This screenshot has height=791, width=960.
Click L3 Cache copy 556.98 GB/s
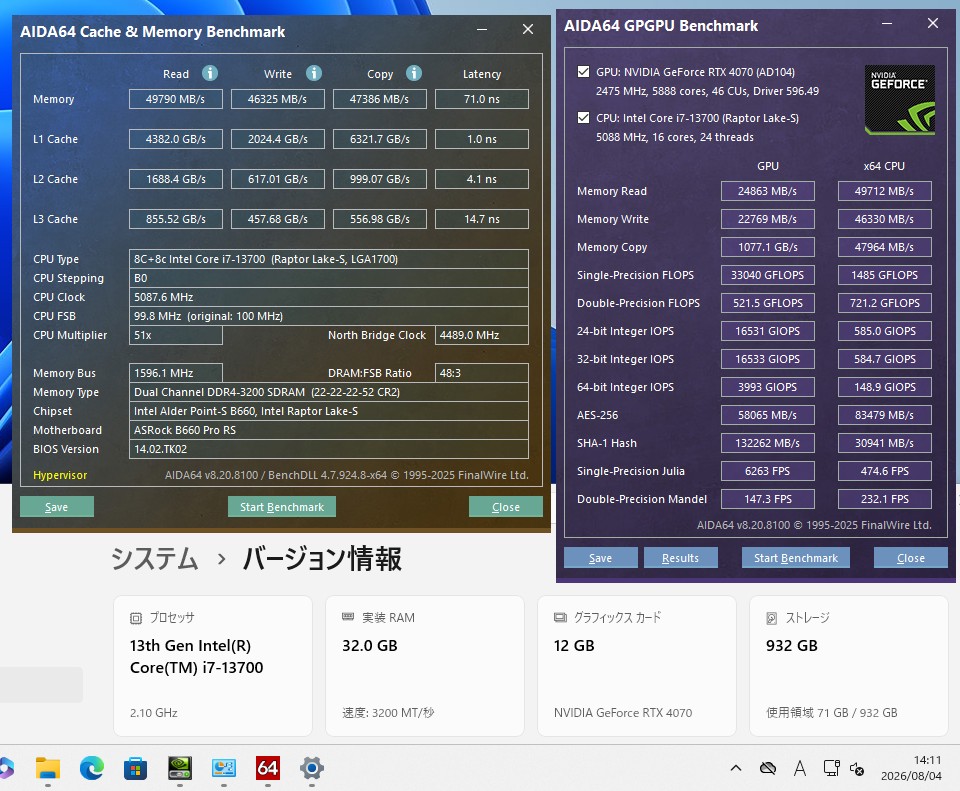[x=380, y=219]
